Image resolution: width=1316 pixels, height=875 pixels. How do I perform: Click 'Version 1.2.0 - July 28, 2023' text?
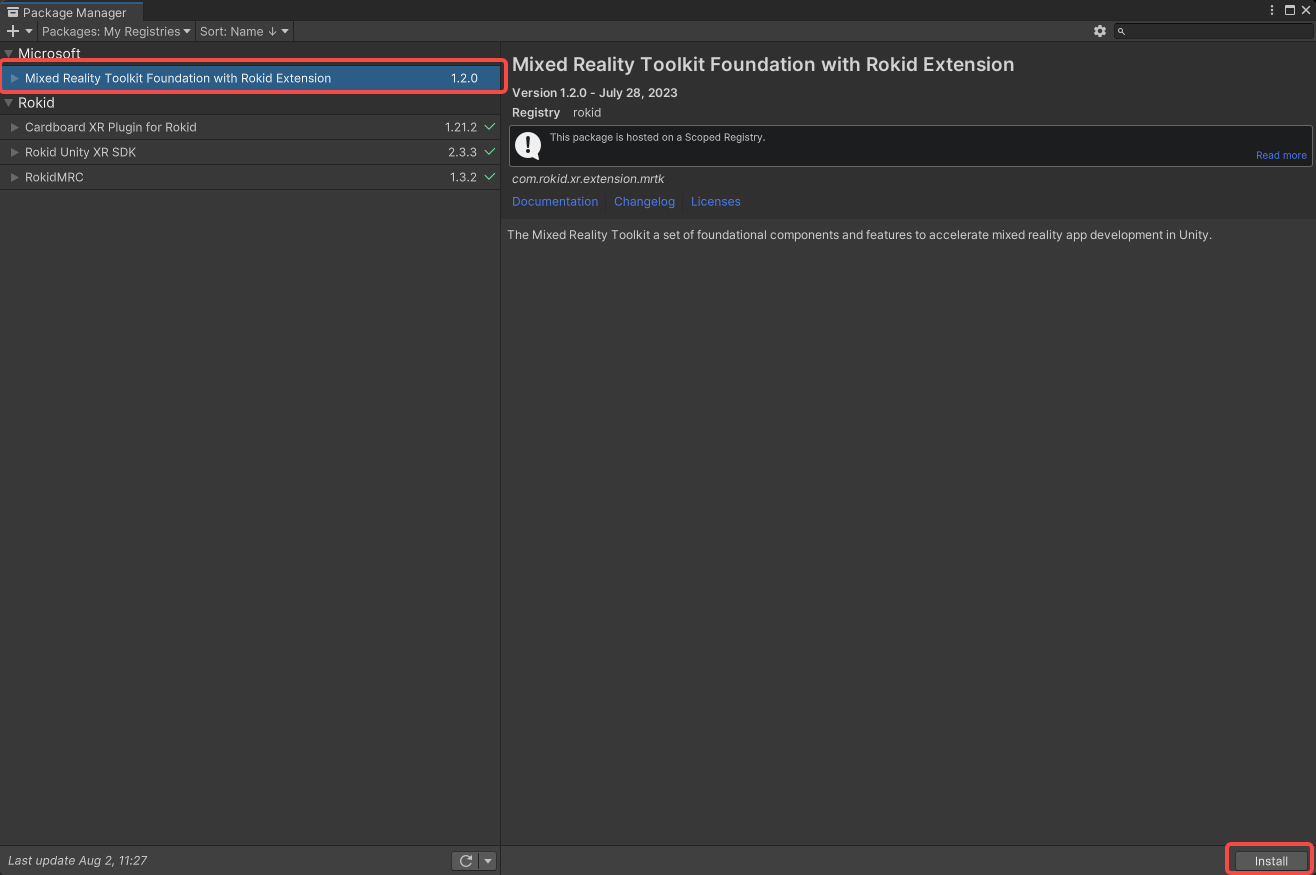point(595,93)
